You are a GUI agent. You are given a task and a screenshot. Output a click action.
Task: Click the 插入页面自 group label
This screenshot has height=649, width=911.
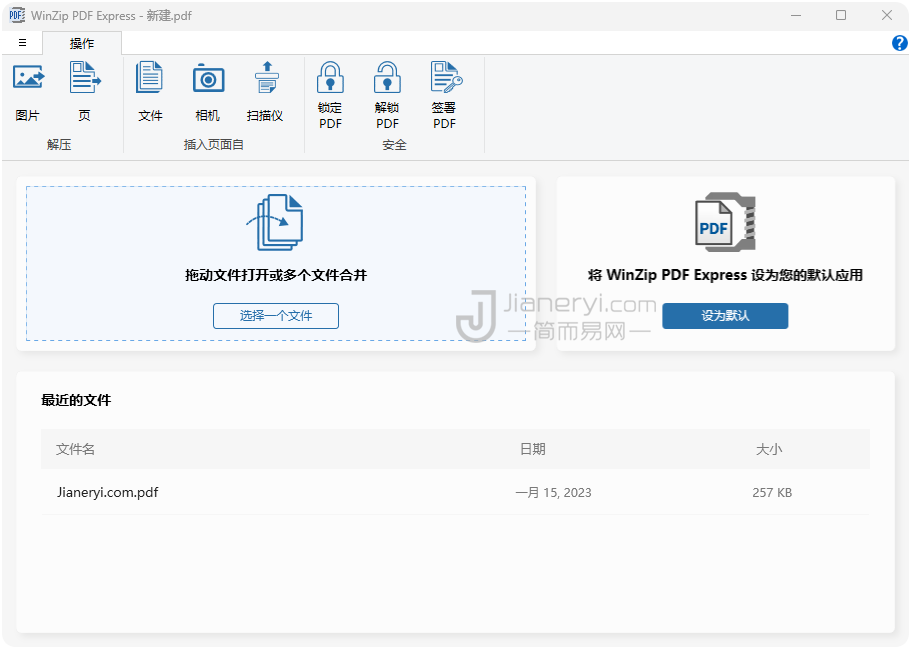(214, 145)
